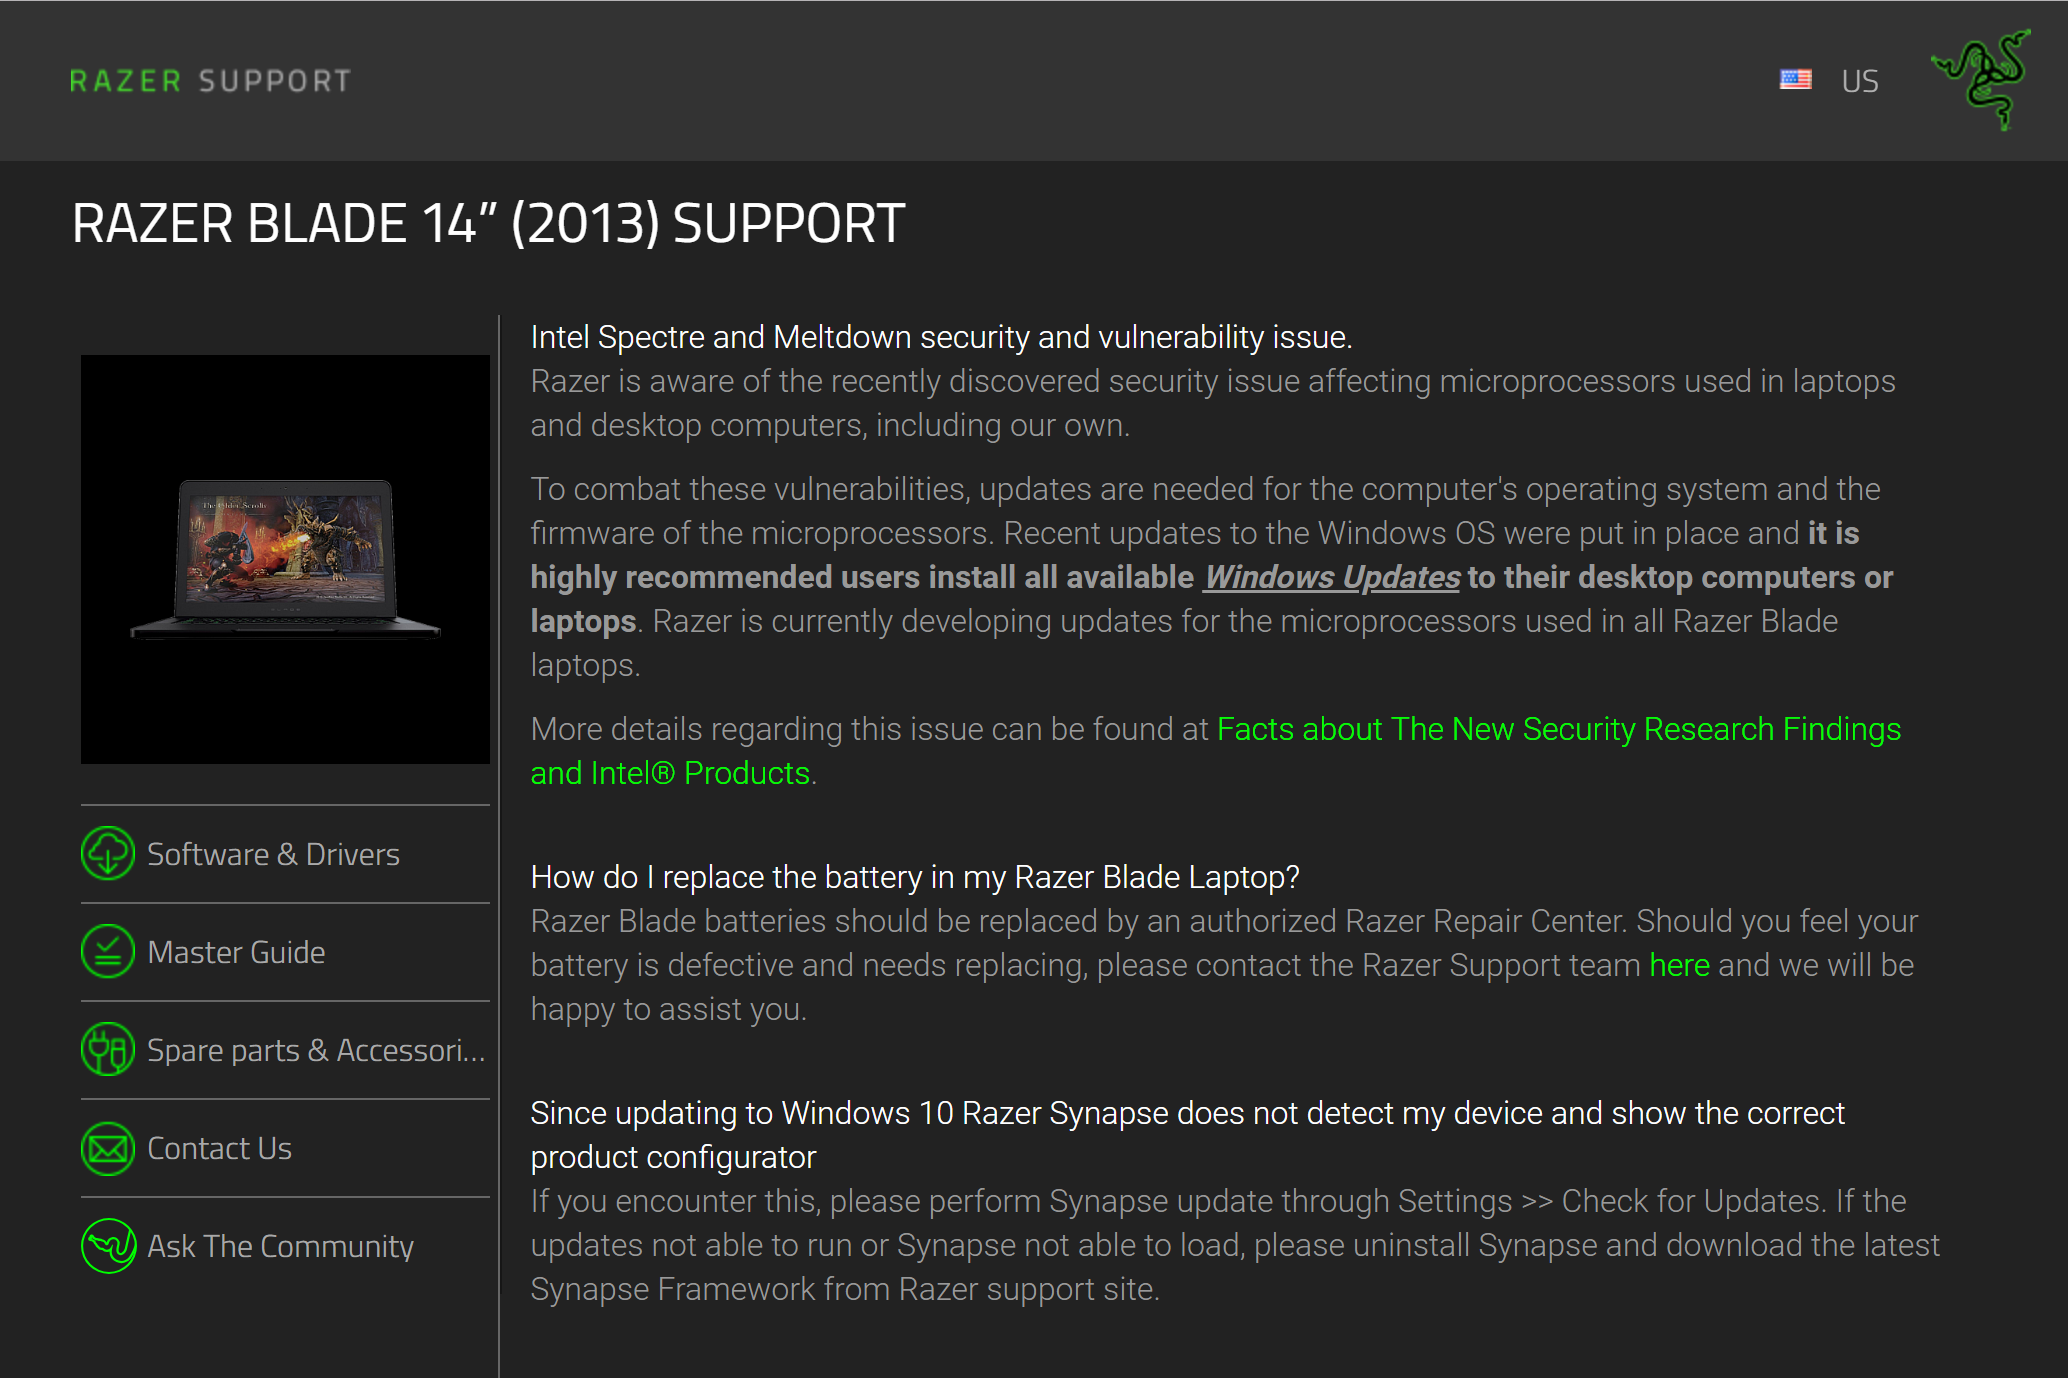Click the Software & Drivers cloud download icon
Screen dimensions: 2068x1378
(108, 854)
